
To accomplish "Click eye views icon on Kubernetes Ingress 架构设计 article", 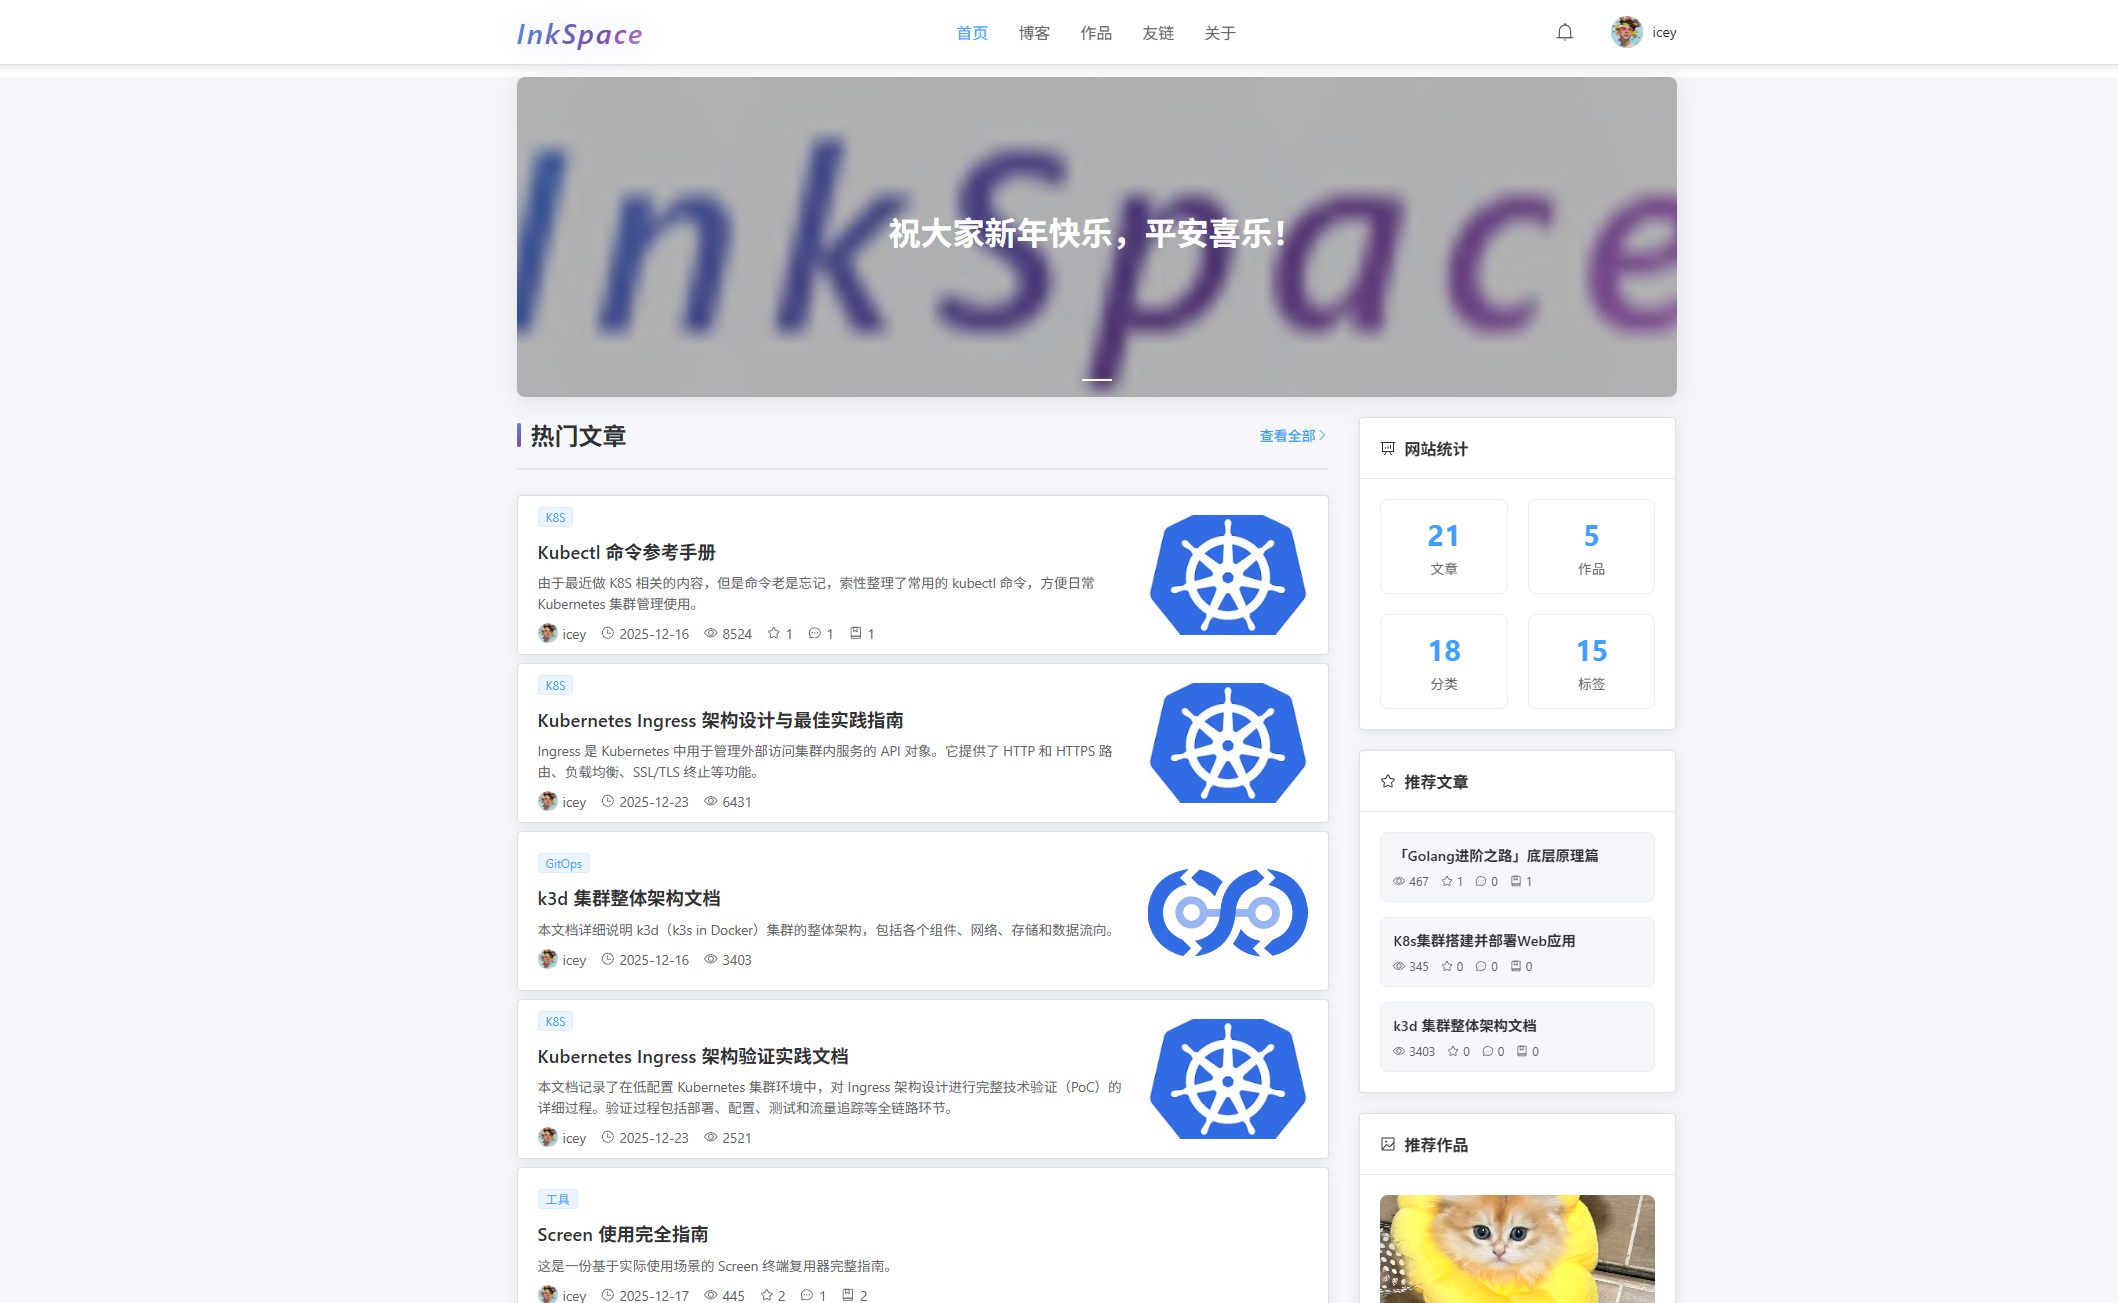I will coord(711,801).
